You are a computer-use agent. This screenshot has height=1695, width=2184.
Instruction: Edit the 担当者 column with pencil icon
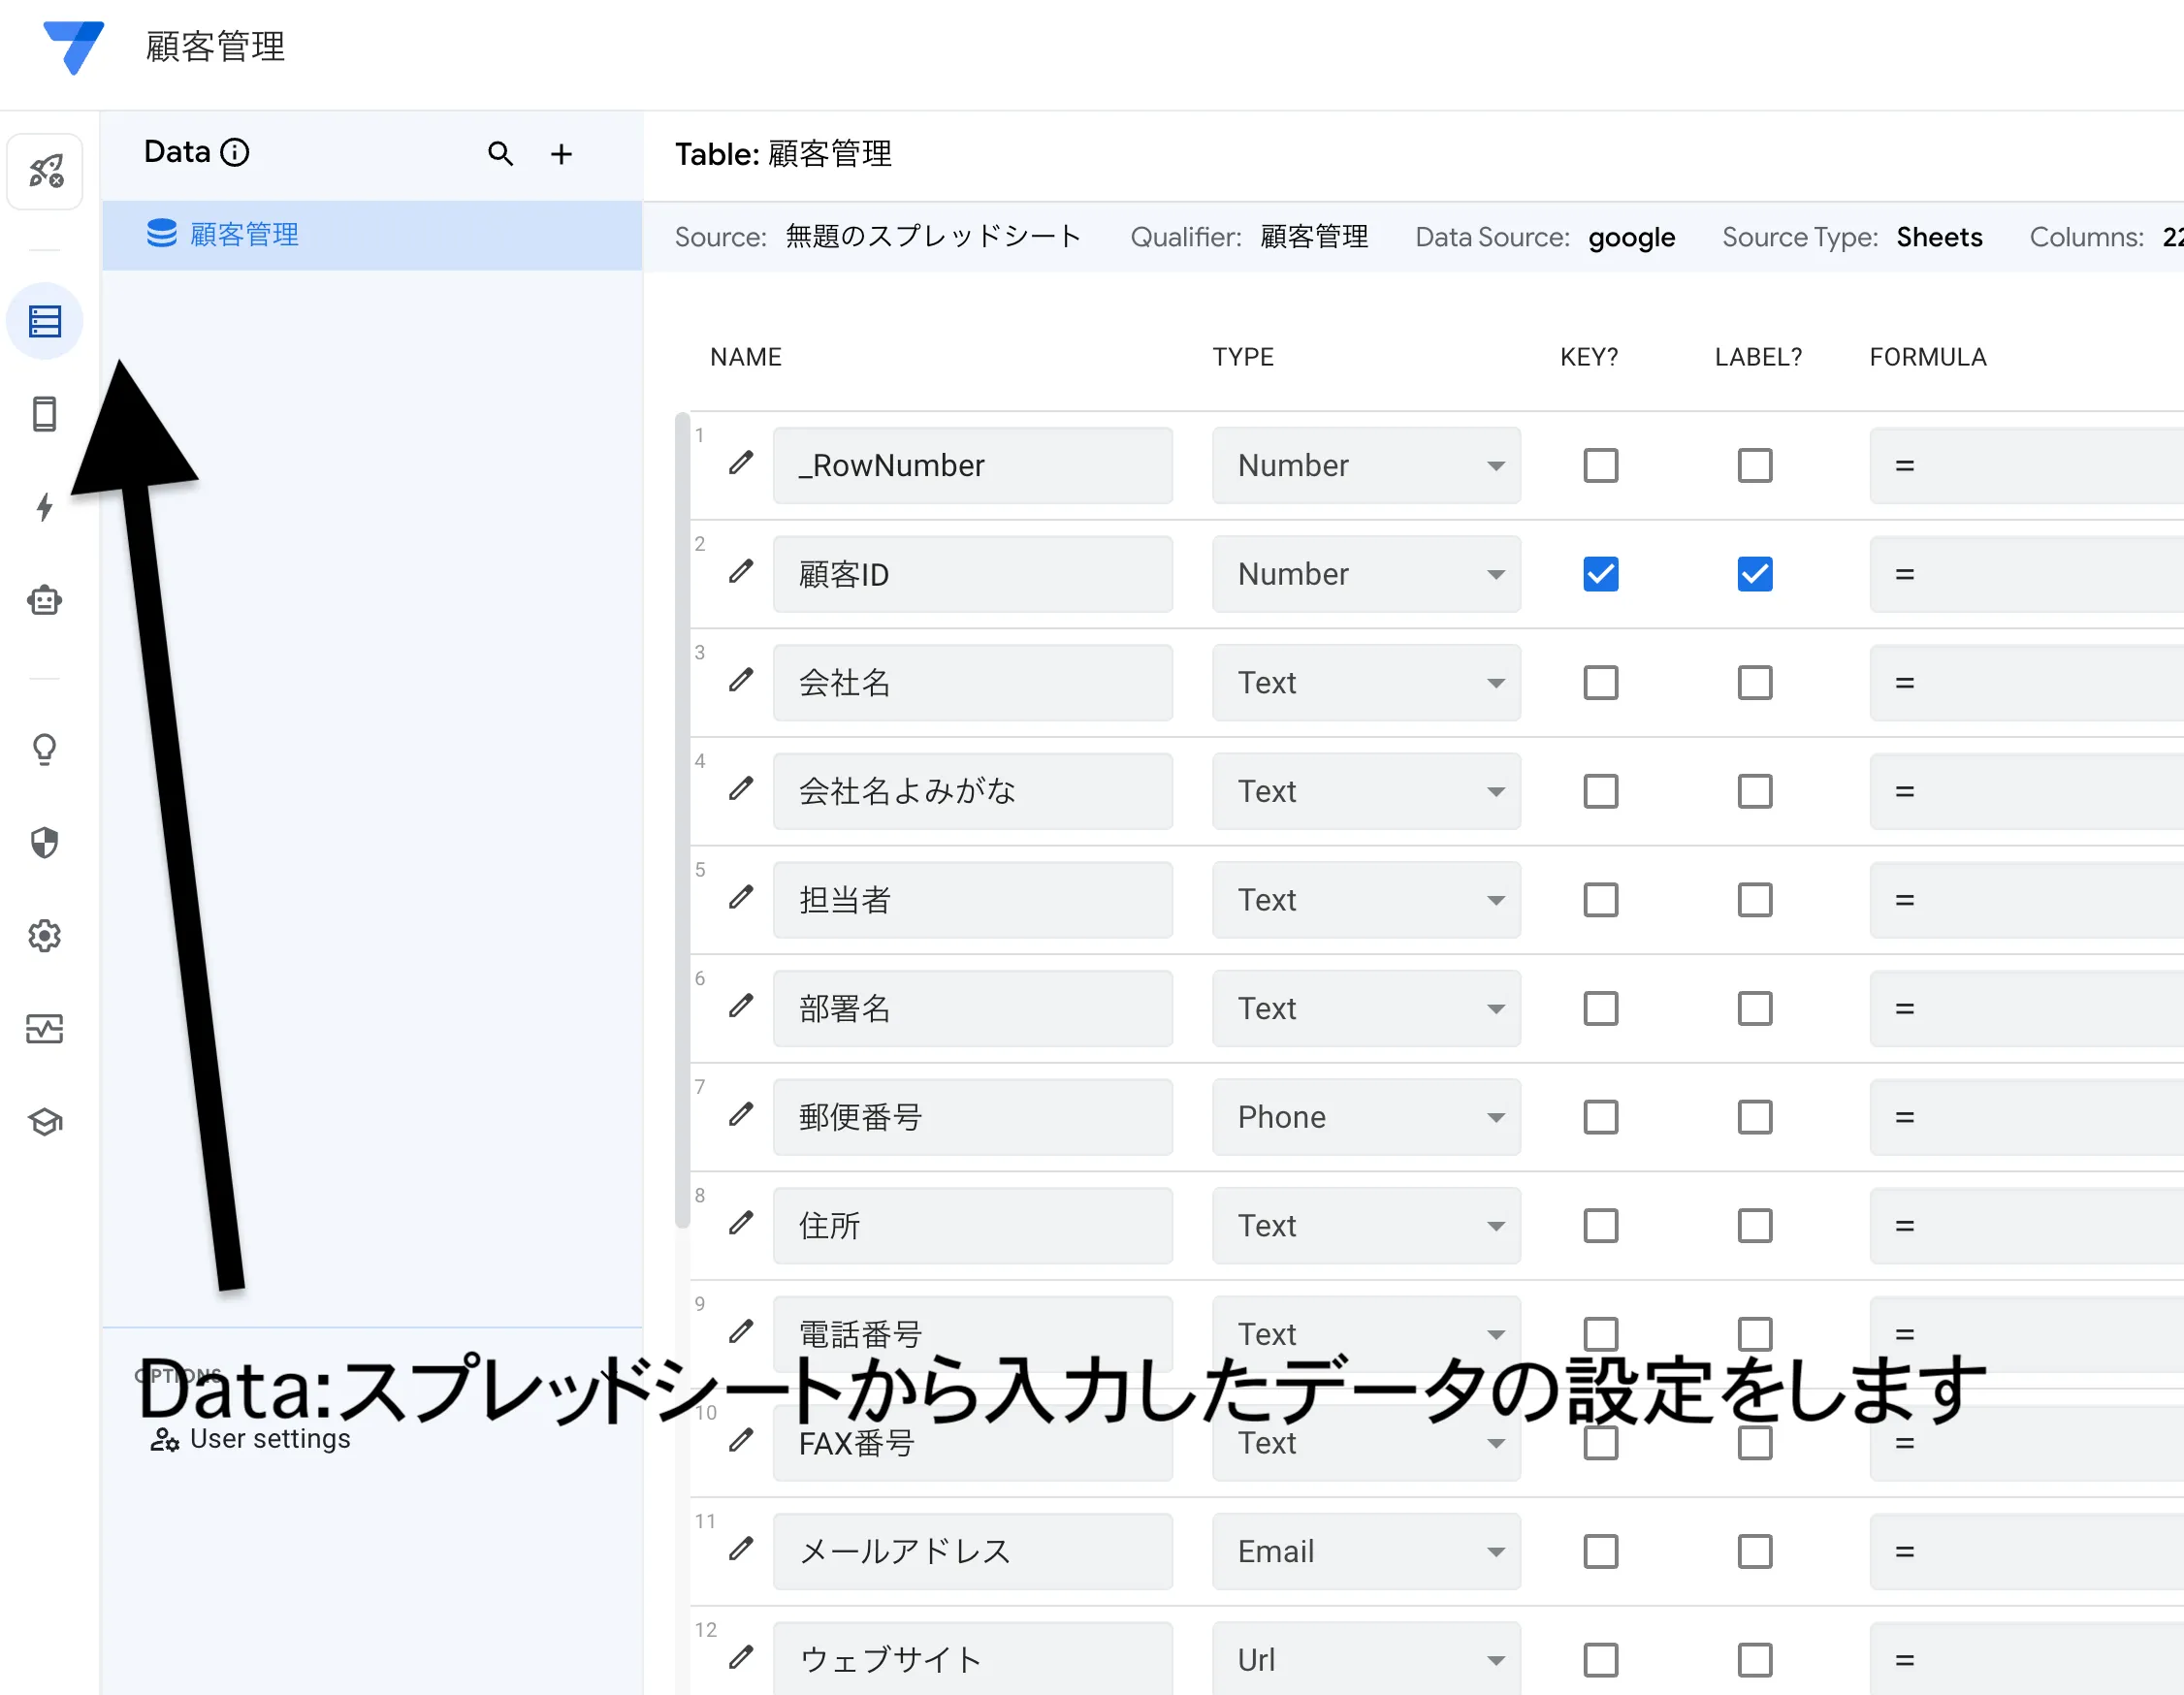[x=741, y=897]
